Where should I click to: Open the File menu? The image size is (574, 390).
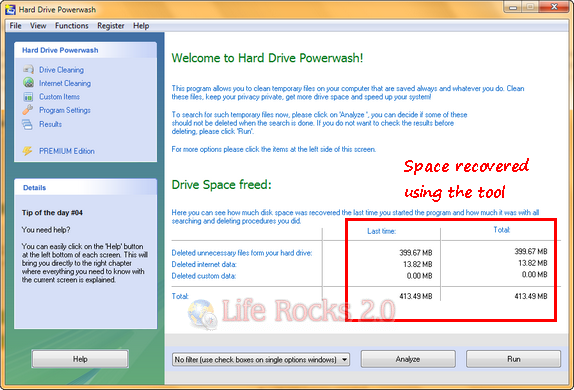coord(15,26)
